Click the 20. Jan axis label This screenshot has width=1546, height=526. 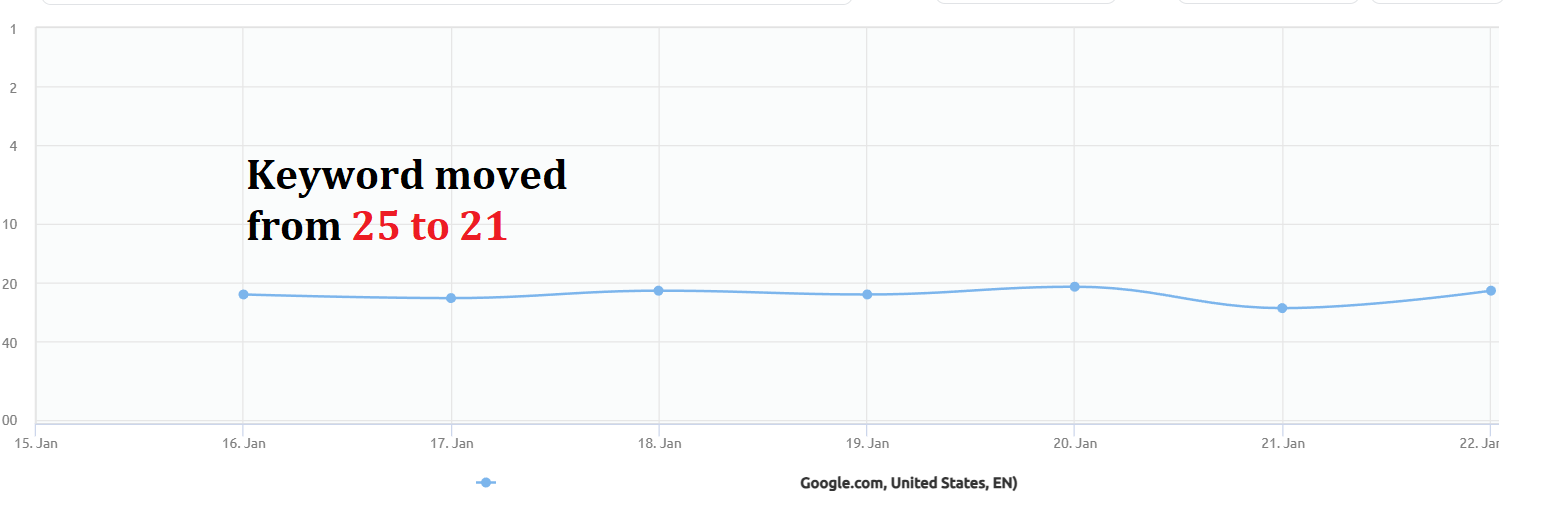pos(1074,443)
